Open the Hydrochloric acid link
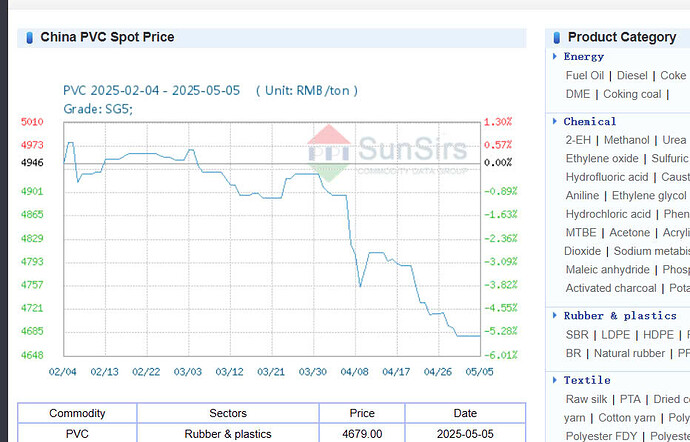 click(608, 214)
